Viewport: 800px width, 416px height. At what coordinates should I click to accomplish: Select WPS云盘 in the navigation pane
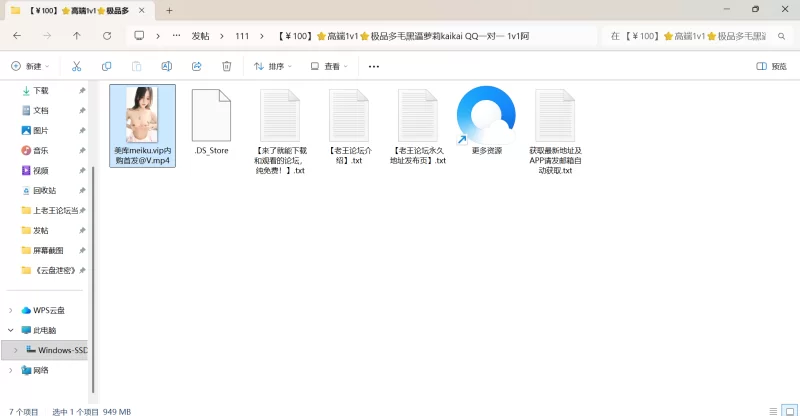[48, 310]
